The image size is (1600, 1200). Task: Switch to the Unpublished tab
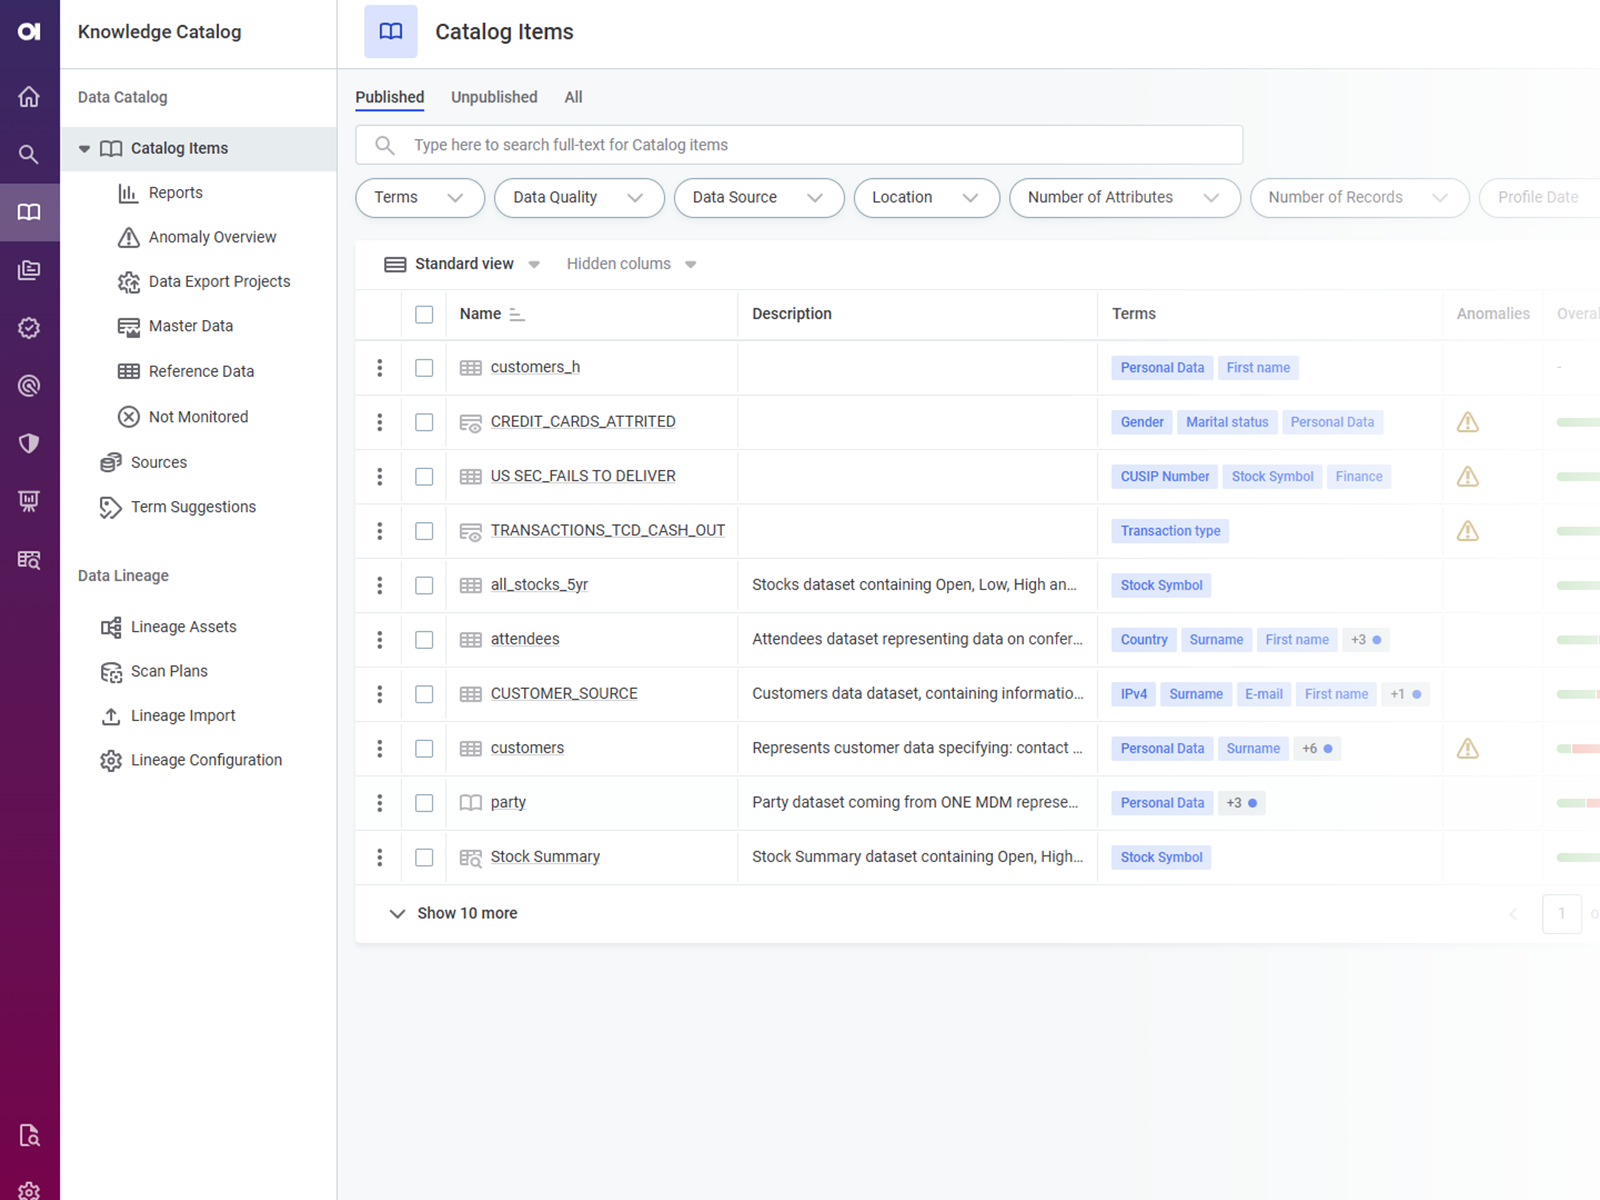point(494,97)
